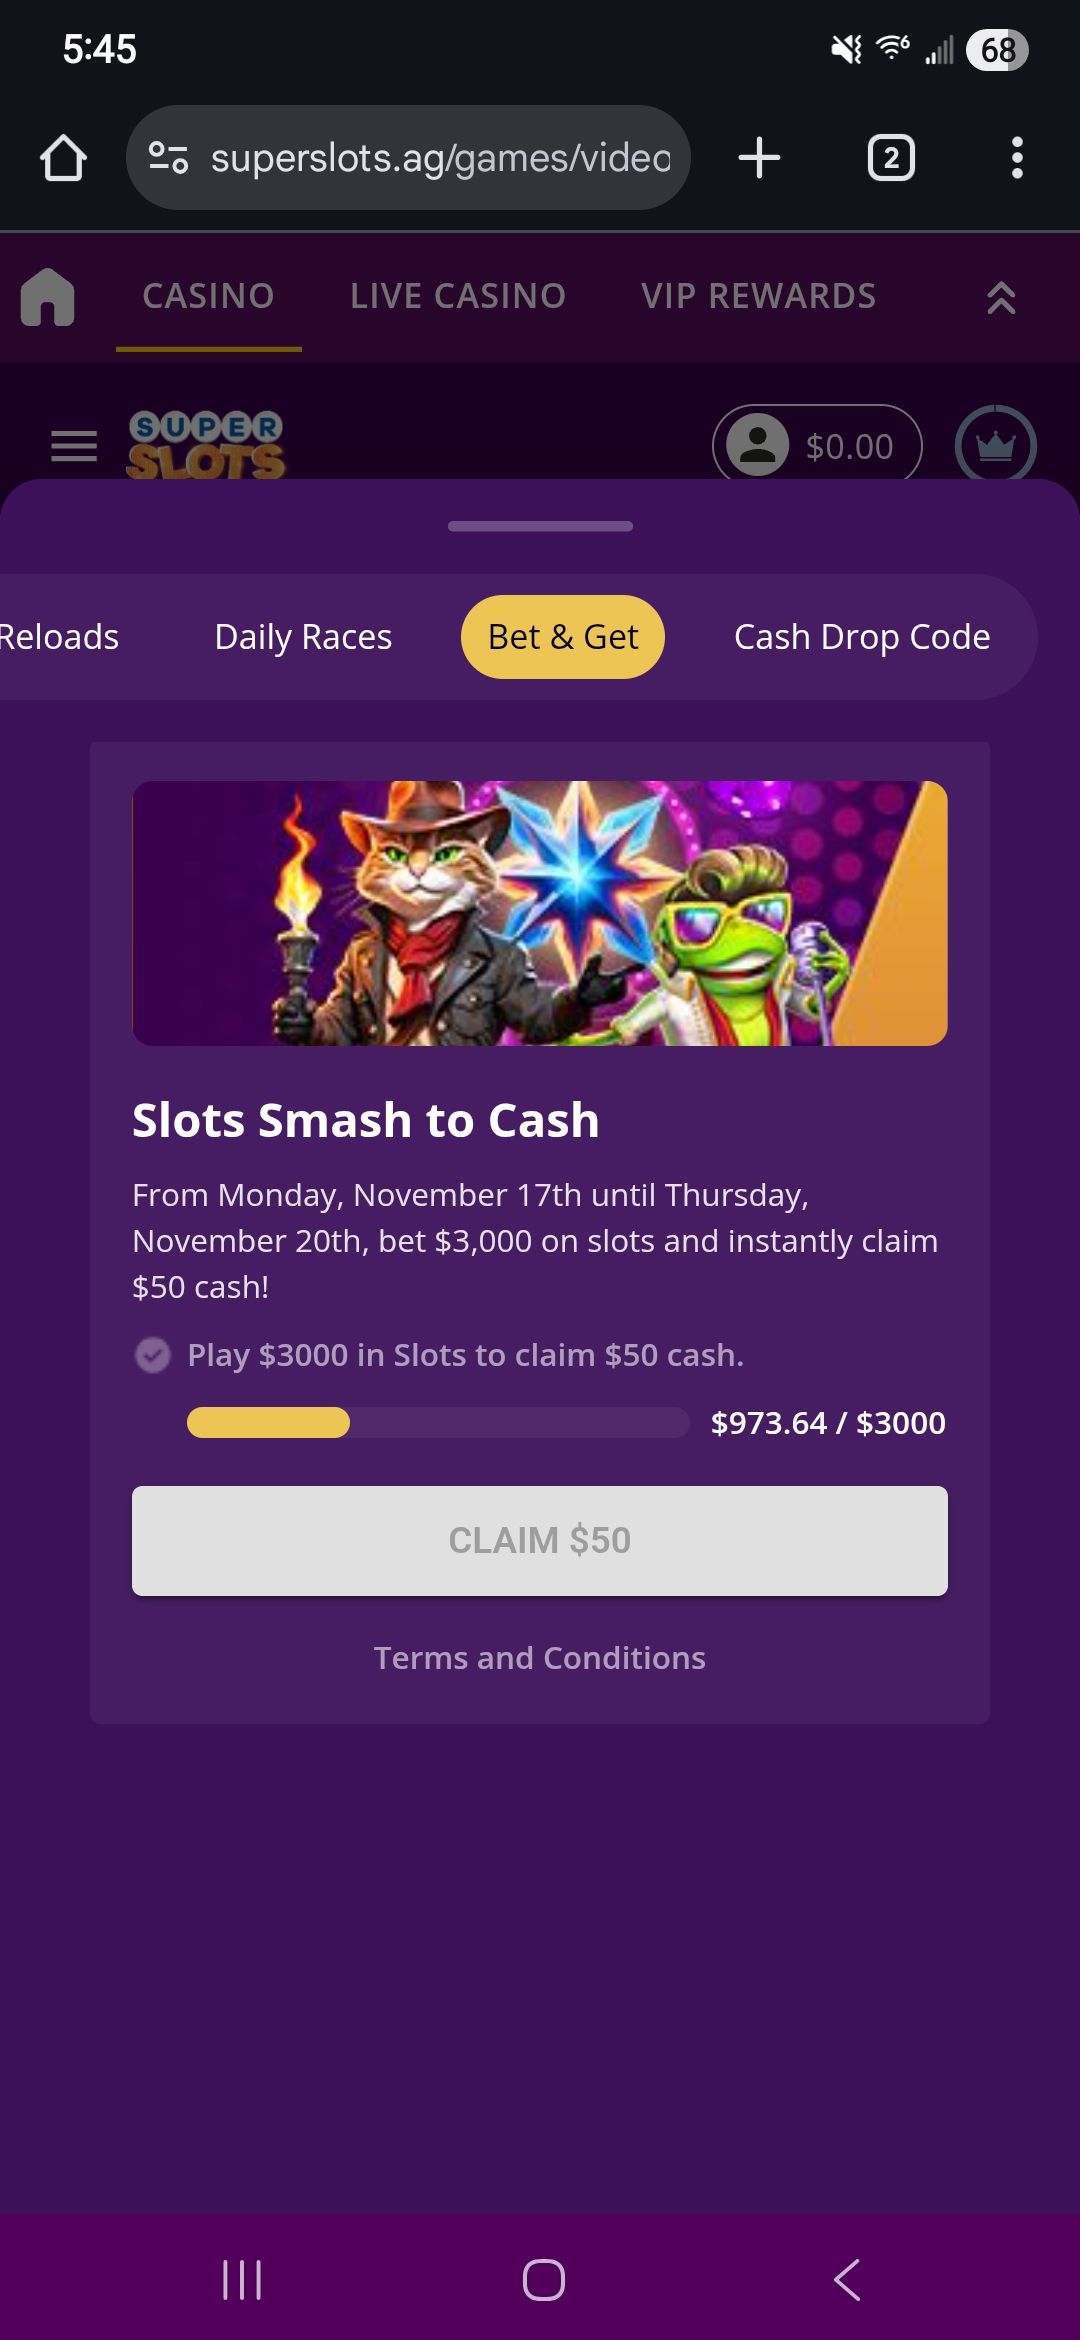Tap the checkmark next to Play $3000 requirement
This screenshot has width=1080, height=2340.
(x=153, y=1355)
